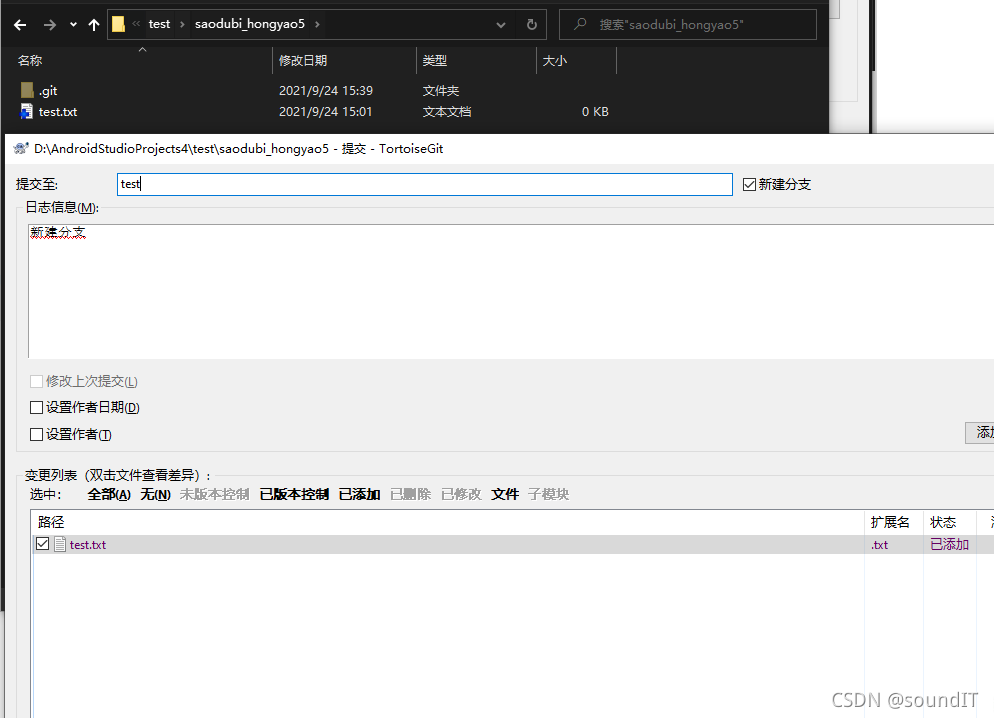Sort change list by 状态 column
994x718 pixels.
[x=943, y=522]
